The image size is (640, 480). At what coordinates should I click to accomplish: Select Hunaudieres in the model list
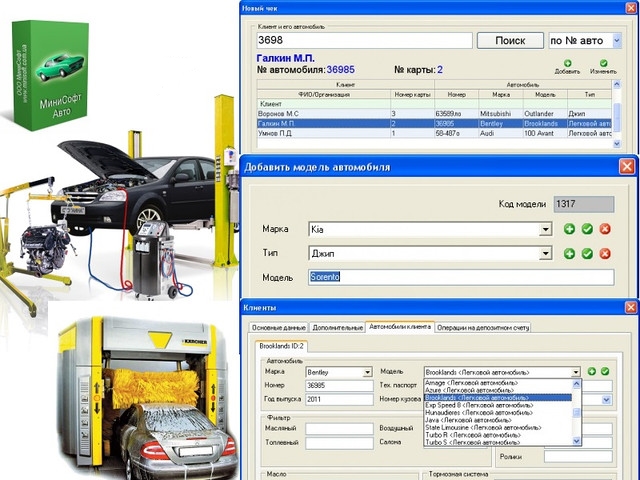(x=498, y=413)
